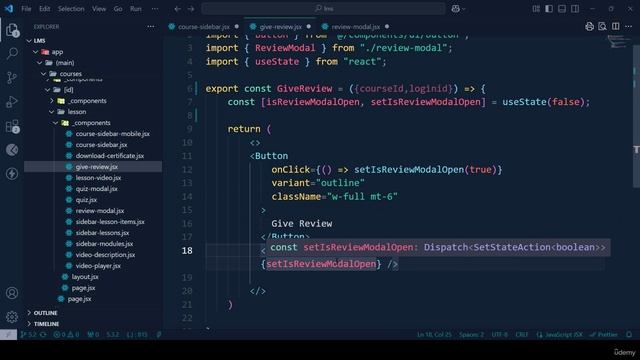Open sidebar-modules.jsx file
This screenshot has width=640, height=360.
pyautogui.click(x=104, y=244)
